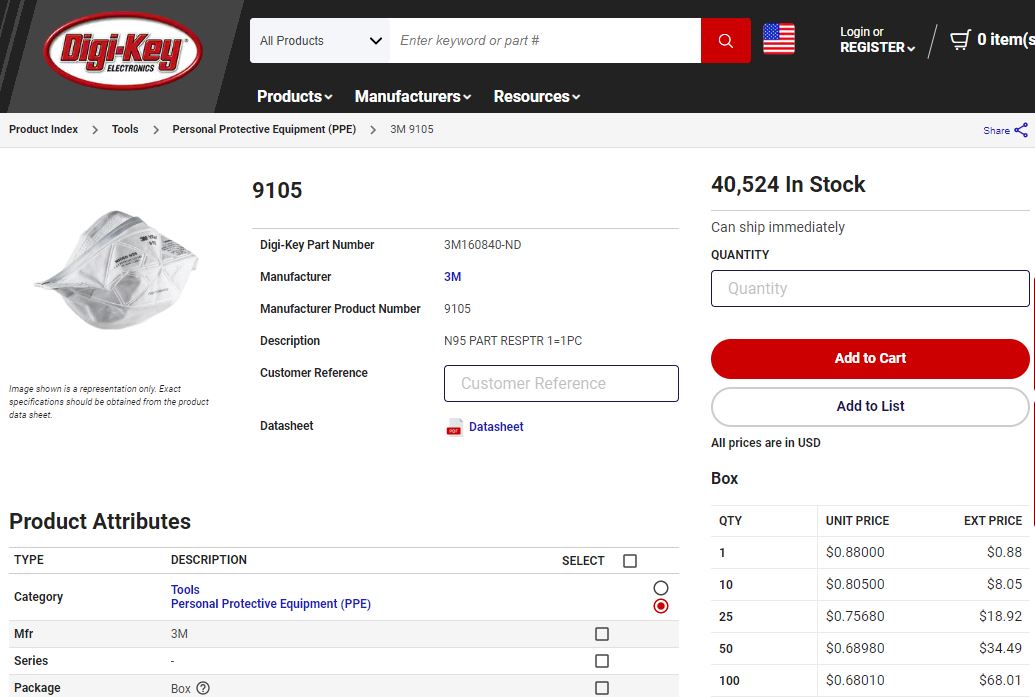Check the Mfr 3M checkbox
This screenshot has width=1035, height=697.
[x=602, y=634]
